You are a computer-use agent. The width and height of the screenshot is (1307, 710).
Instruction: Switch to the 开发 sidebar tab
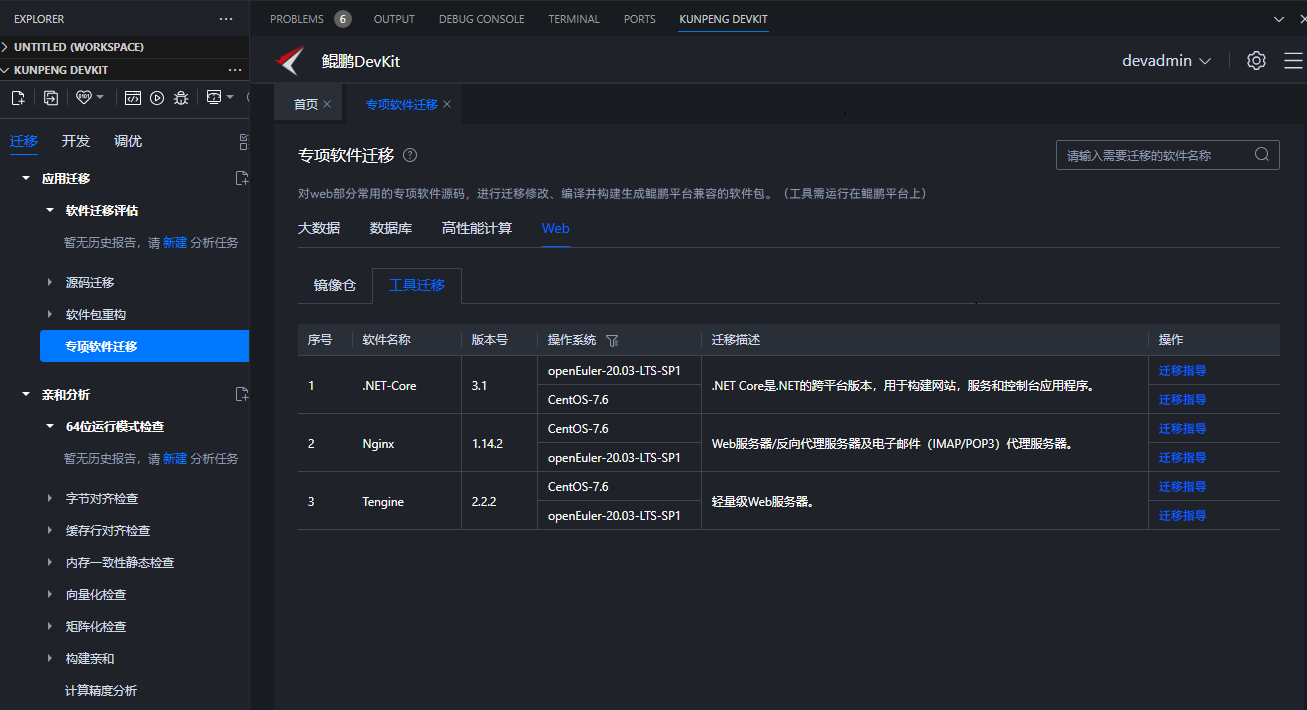[x=76, y=141]
